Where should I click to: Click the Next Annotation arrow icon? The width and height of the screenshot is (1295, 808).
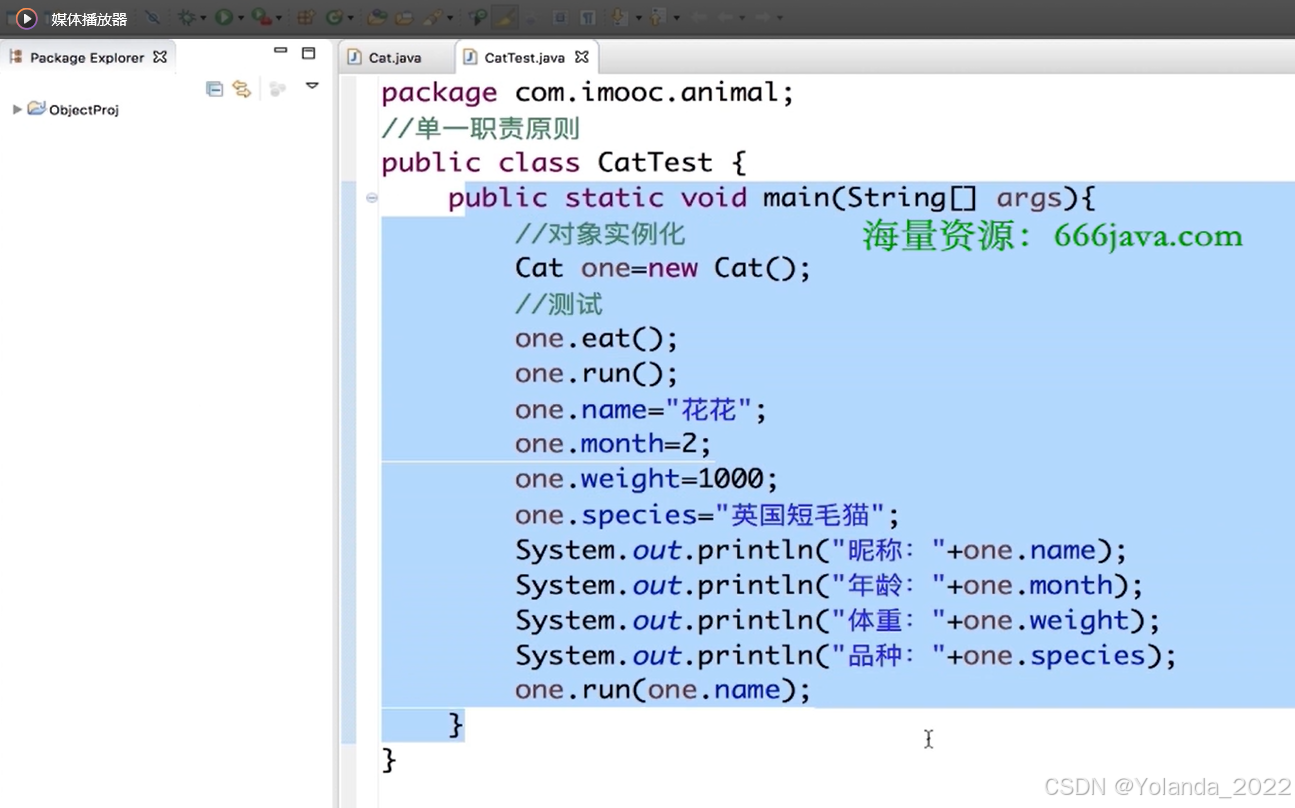click(x=619, y=18)
